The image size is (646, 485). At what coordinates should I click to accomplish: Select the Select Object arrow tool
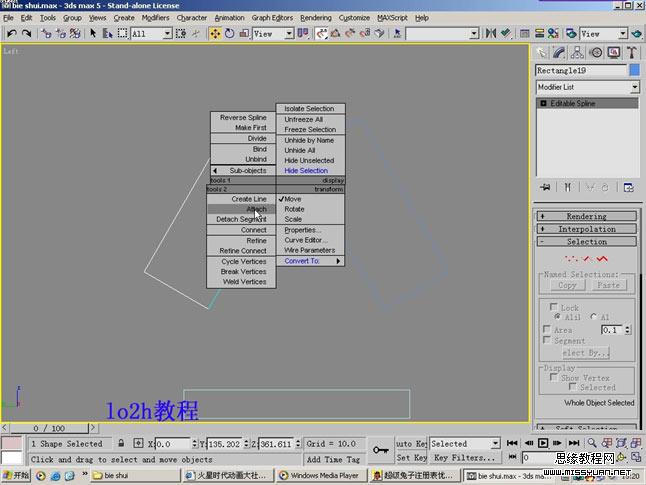[93, 33]
